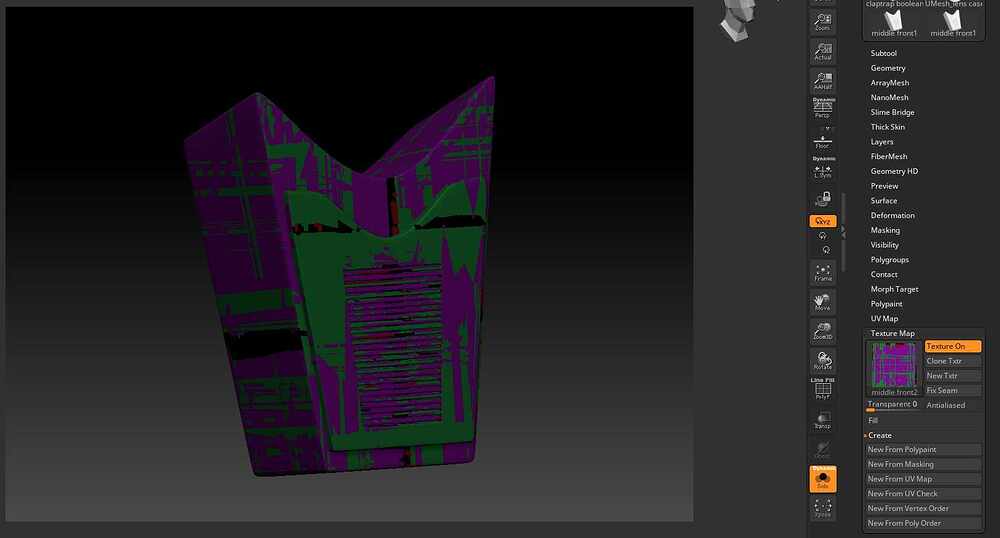Adjust the Transparent 0 slider
The height and width of the screenshot is (538, 1000).
coord(893,405)
